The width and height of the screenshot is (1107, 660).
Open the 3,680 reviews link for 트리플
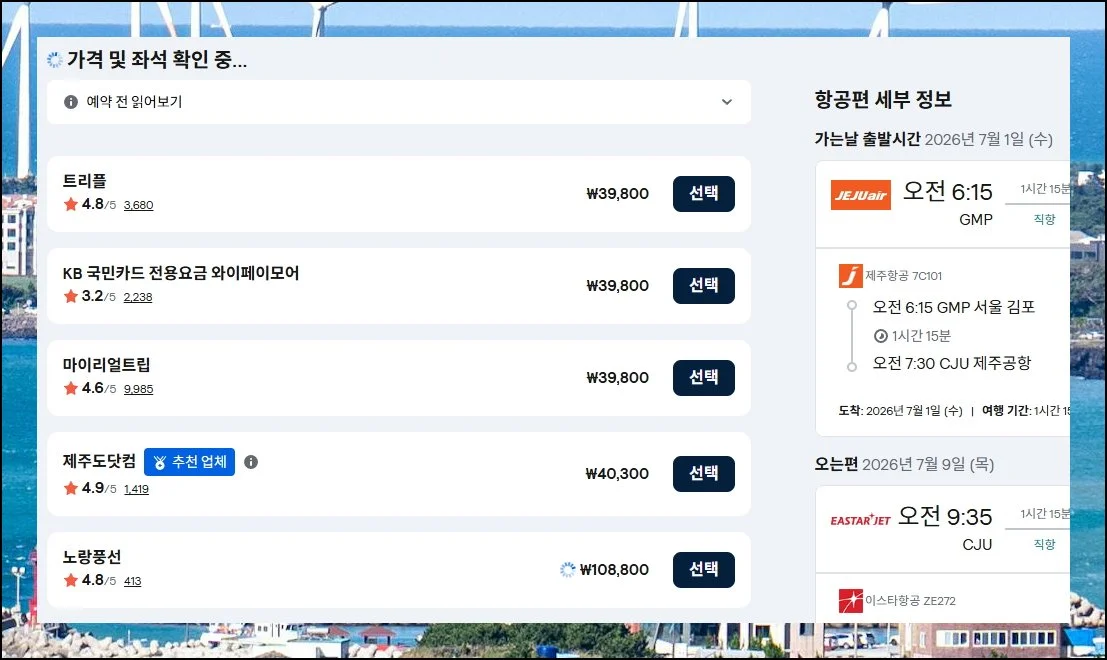(x=138, y=205)
